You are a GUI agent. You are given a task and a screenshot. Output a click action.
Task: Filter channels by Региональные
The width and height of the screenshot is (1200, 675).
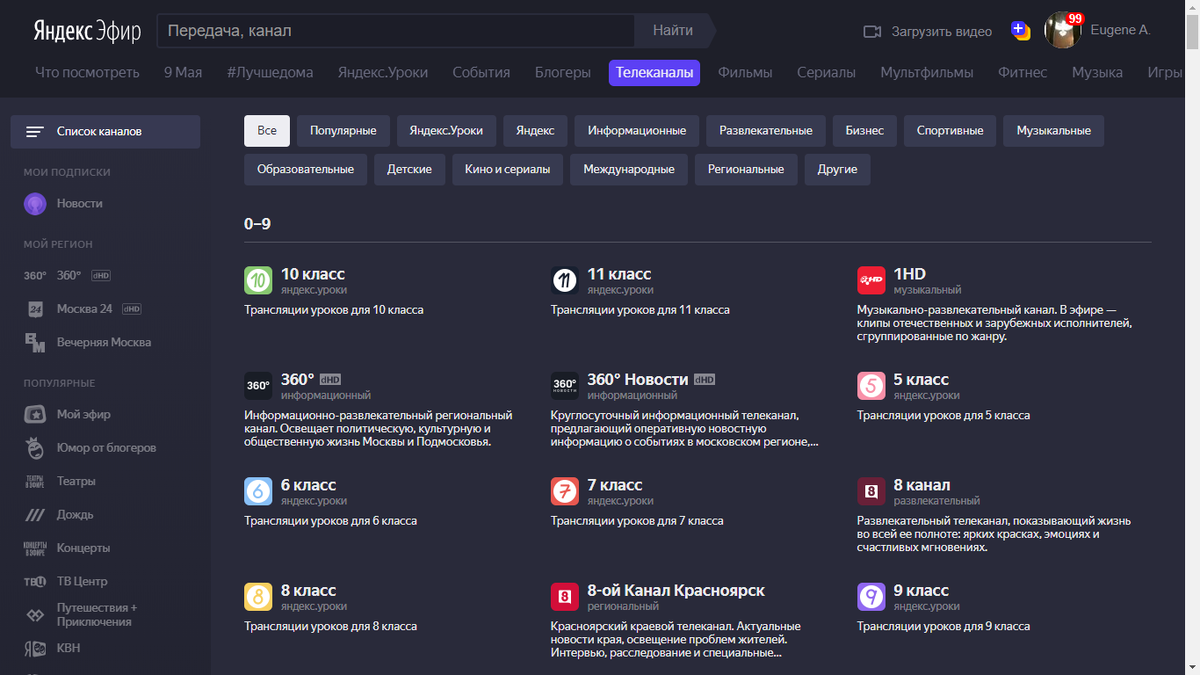pos(746,170)
